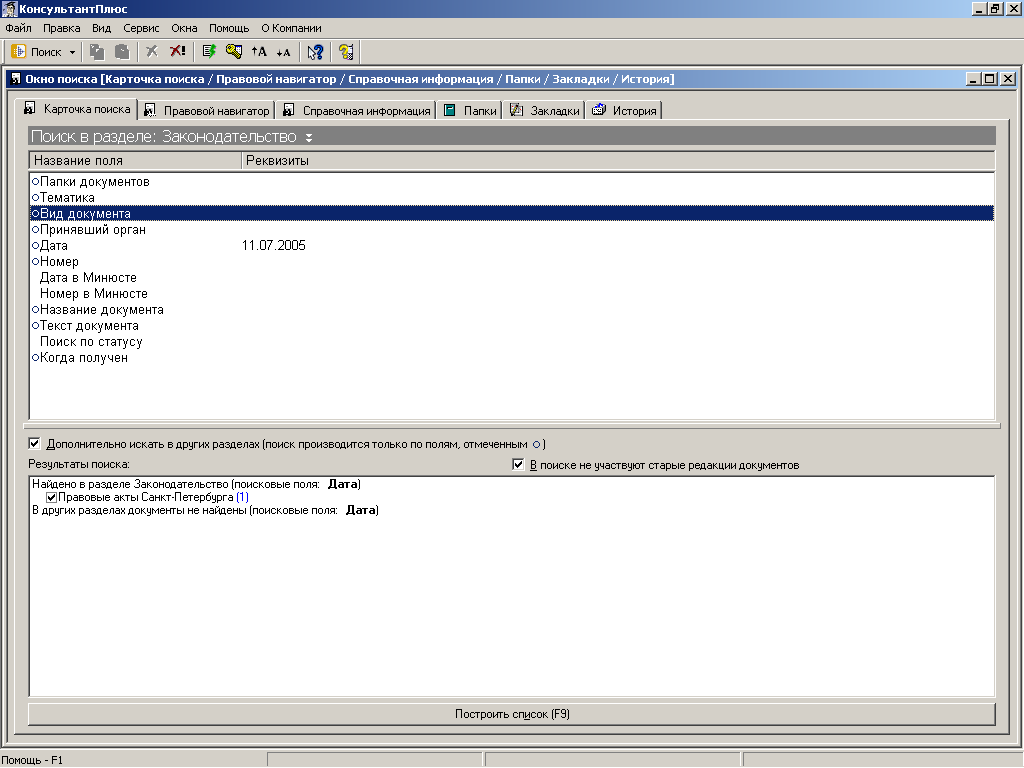Select the Вид документа field row
The height and width of the screenshot is (768, 1024).
[x=512, y=214]
